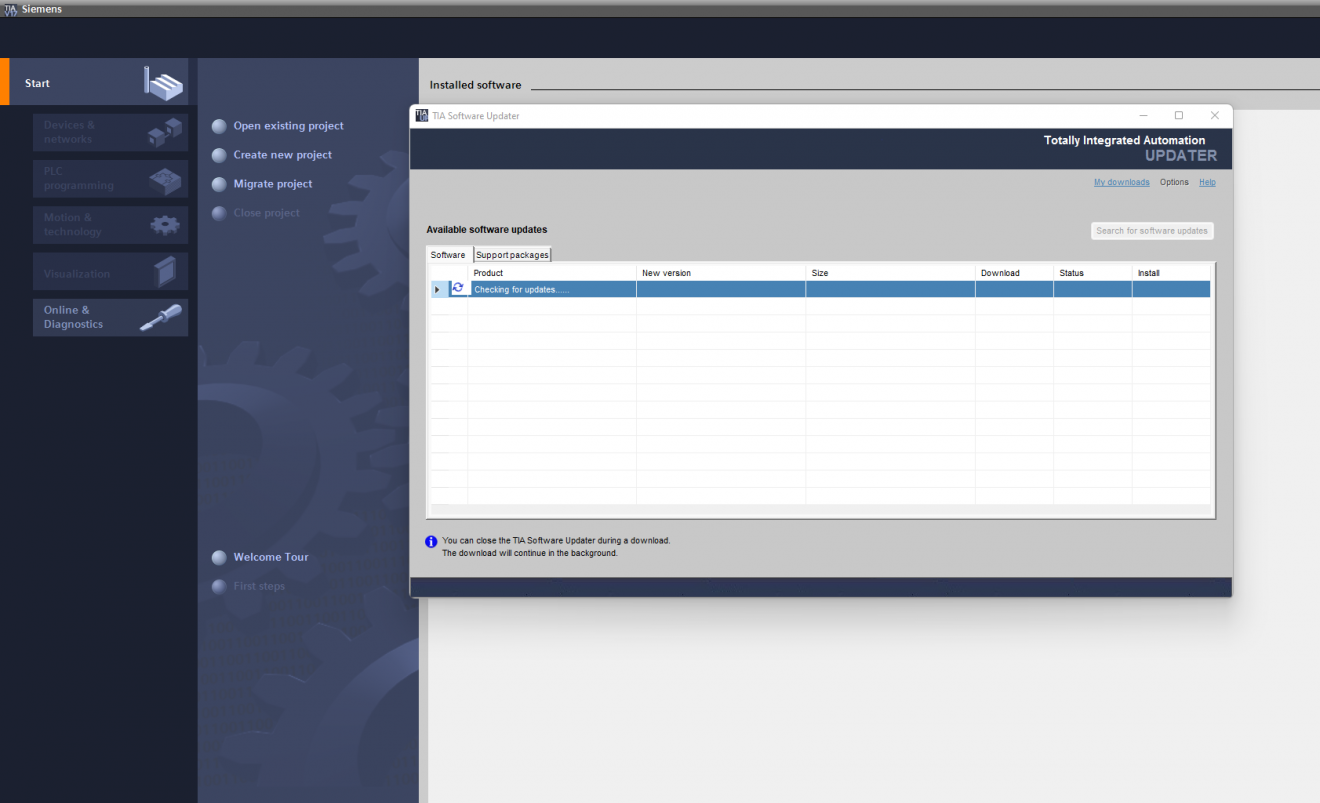1320x803 pixels.
Task: Click the TIA icon in the Updater titlebar
Action: click(421, 115)
